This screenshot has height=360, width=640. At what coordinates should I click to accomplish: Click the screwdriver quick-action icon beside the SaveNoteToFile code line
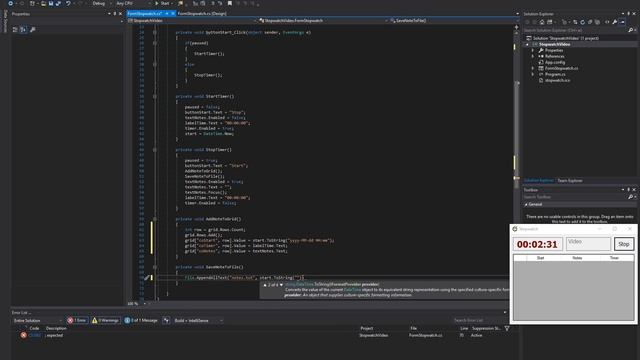click(147, 278)
